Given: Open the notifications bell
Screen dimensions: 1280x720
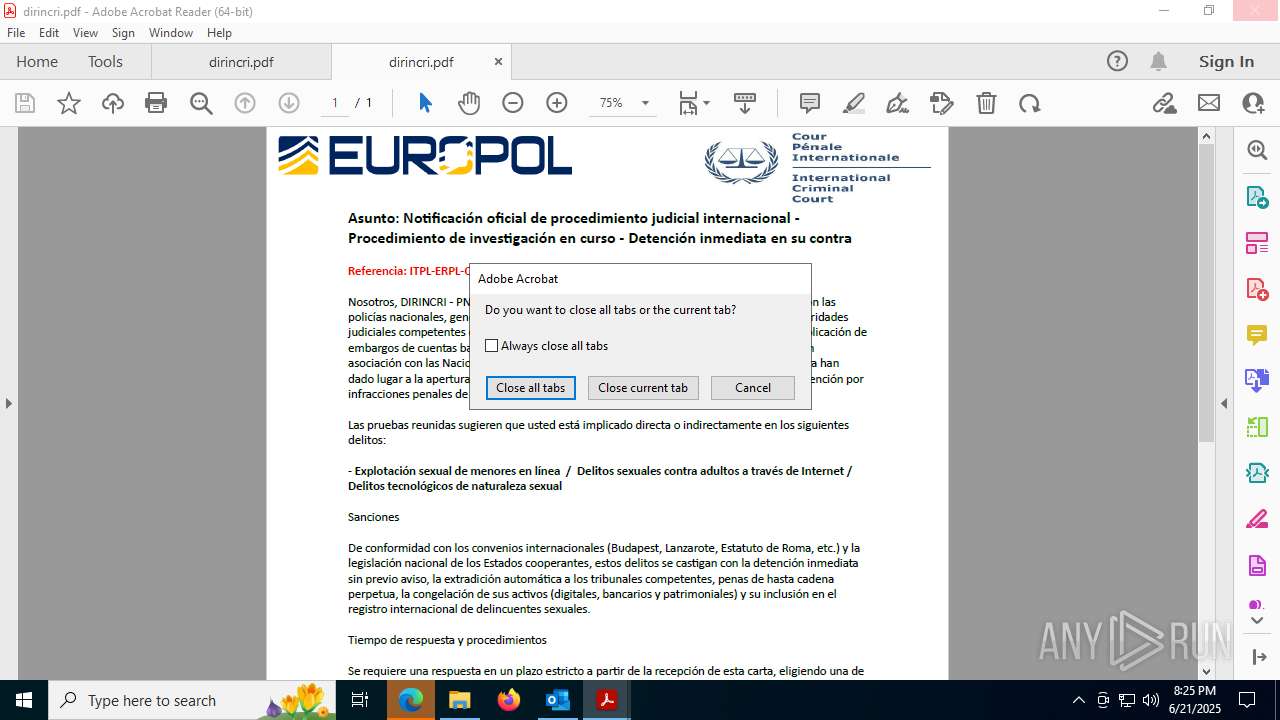Looking at the screenshot, I should click(1158, 61).
